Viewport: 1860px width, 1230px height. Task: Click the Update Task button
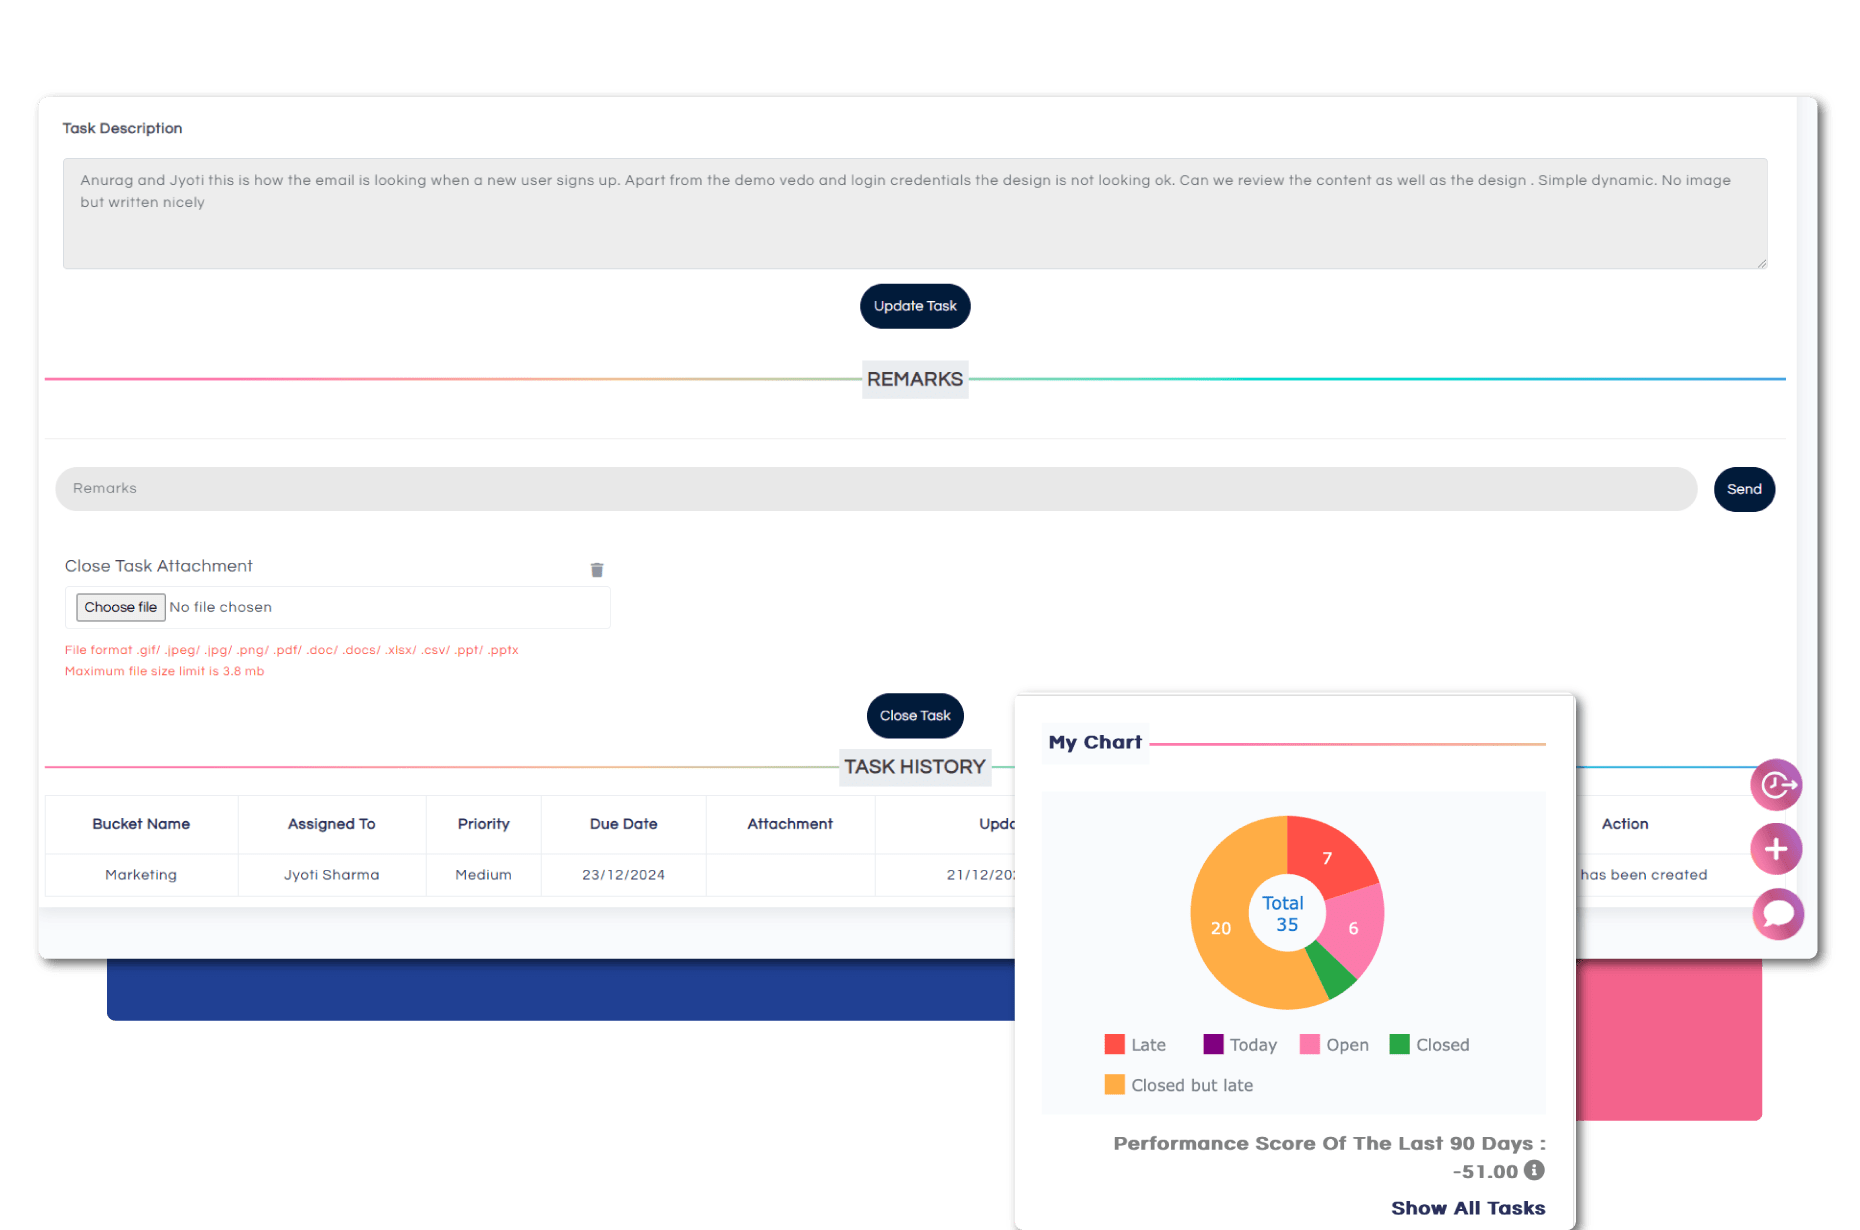pyautogui.click(x=915, y=306)
